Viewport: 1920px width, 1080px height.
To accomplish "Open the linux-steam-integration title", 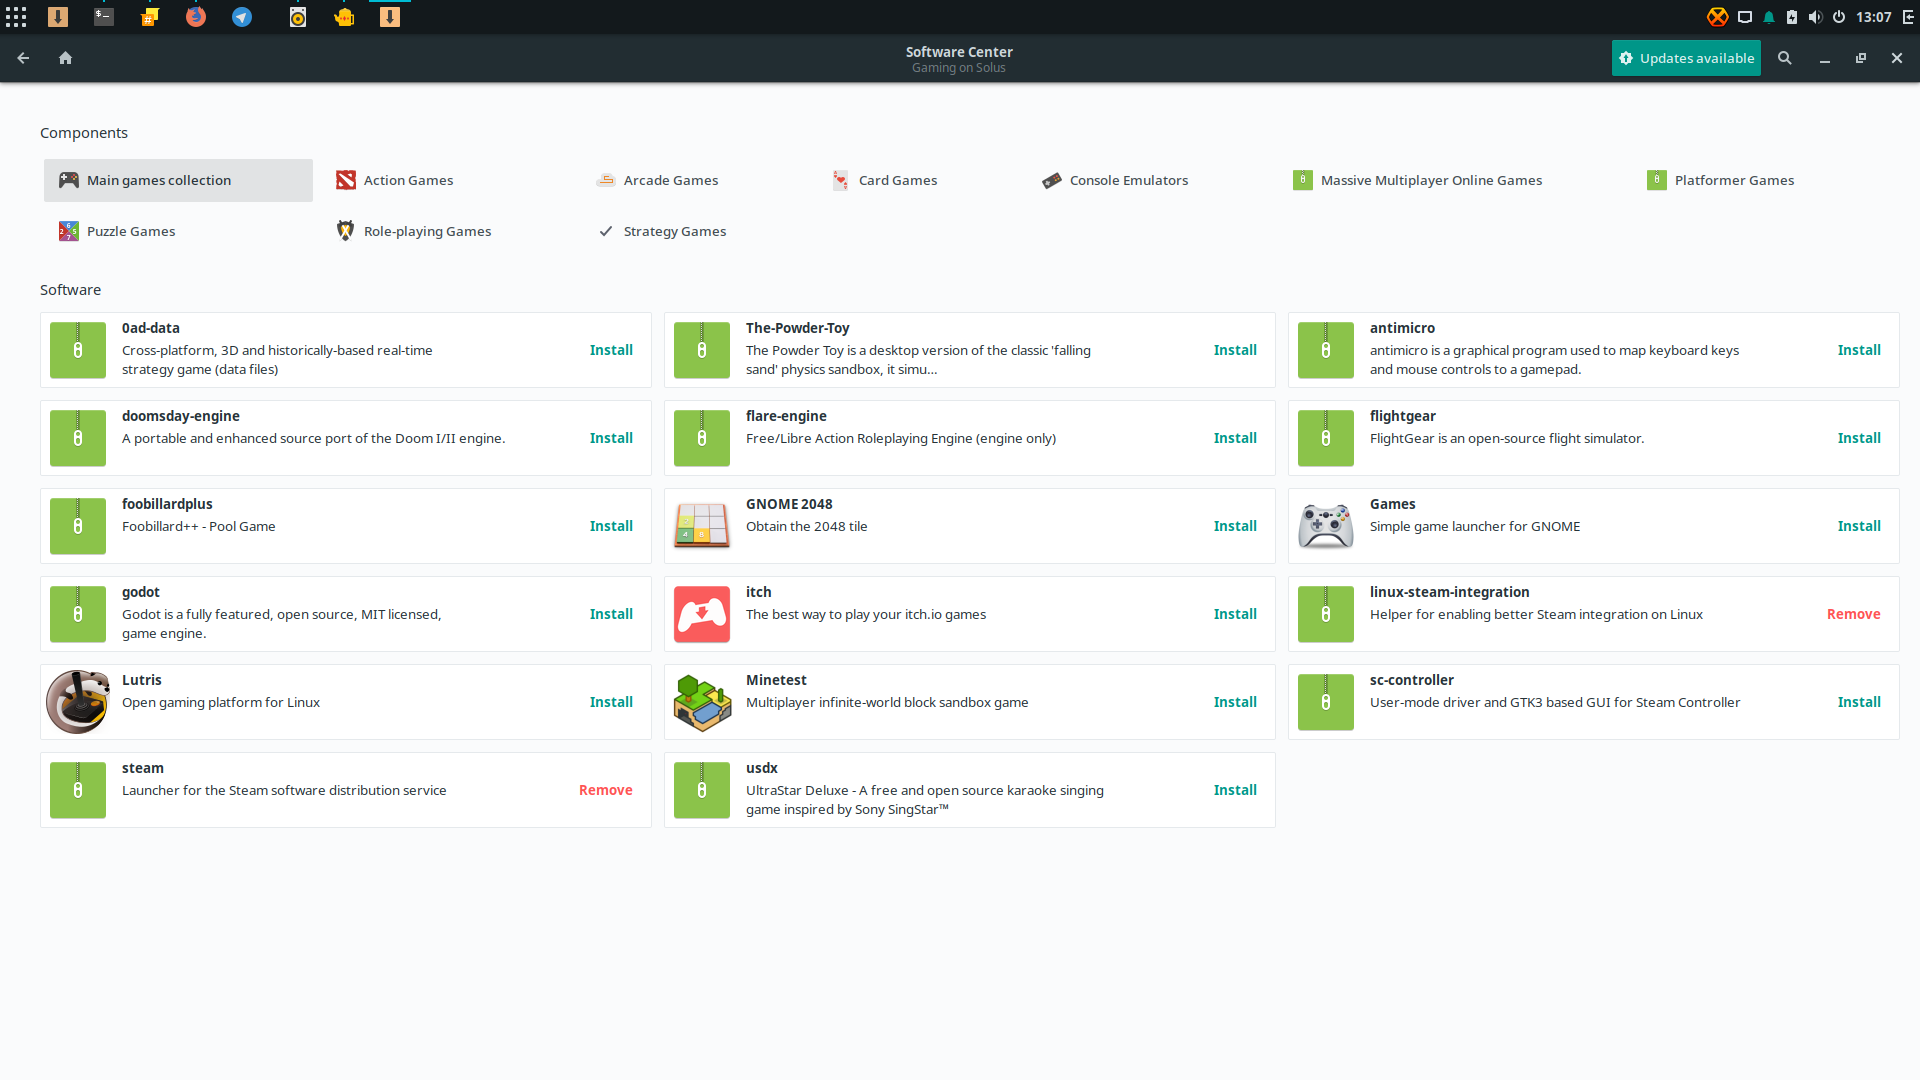I will tap(1449, 592).
